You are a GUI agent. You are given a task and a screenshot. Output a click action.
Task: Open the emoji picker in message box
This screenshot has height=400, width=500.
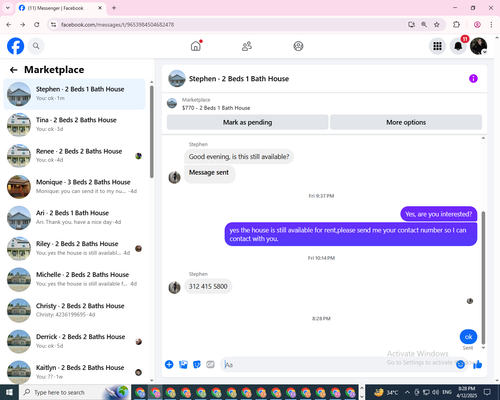pyautogui.click(x=460, y=364)
